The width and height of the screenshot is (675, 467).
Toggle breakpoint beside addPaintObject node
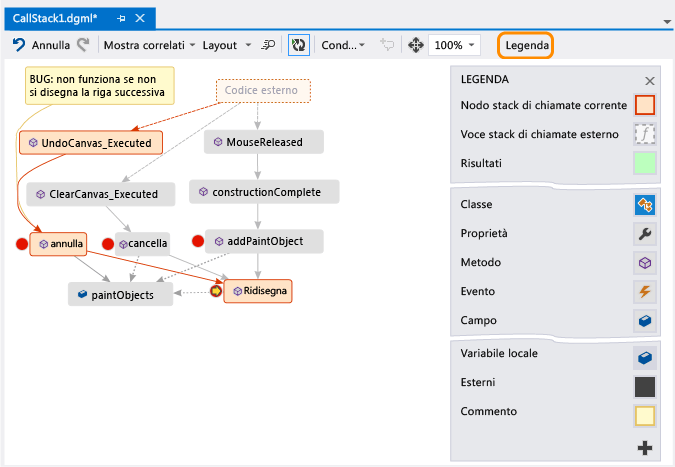198,240
